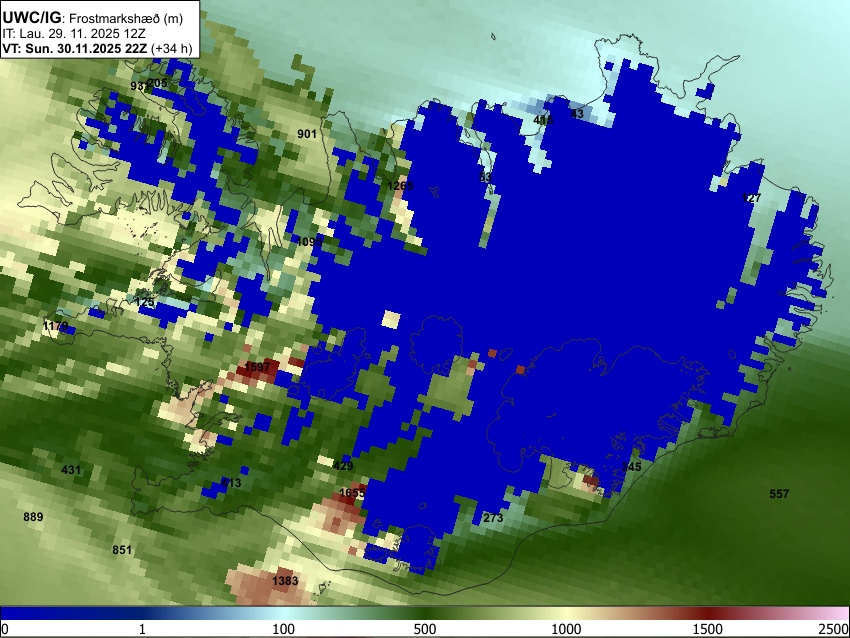Click the 100 tick on the legend
Viewport: 850px width, 638px height.
pyautogui.click(x=284, y=629)
